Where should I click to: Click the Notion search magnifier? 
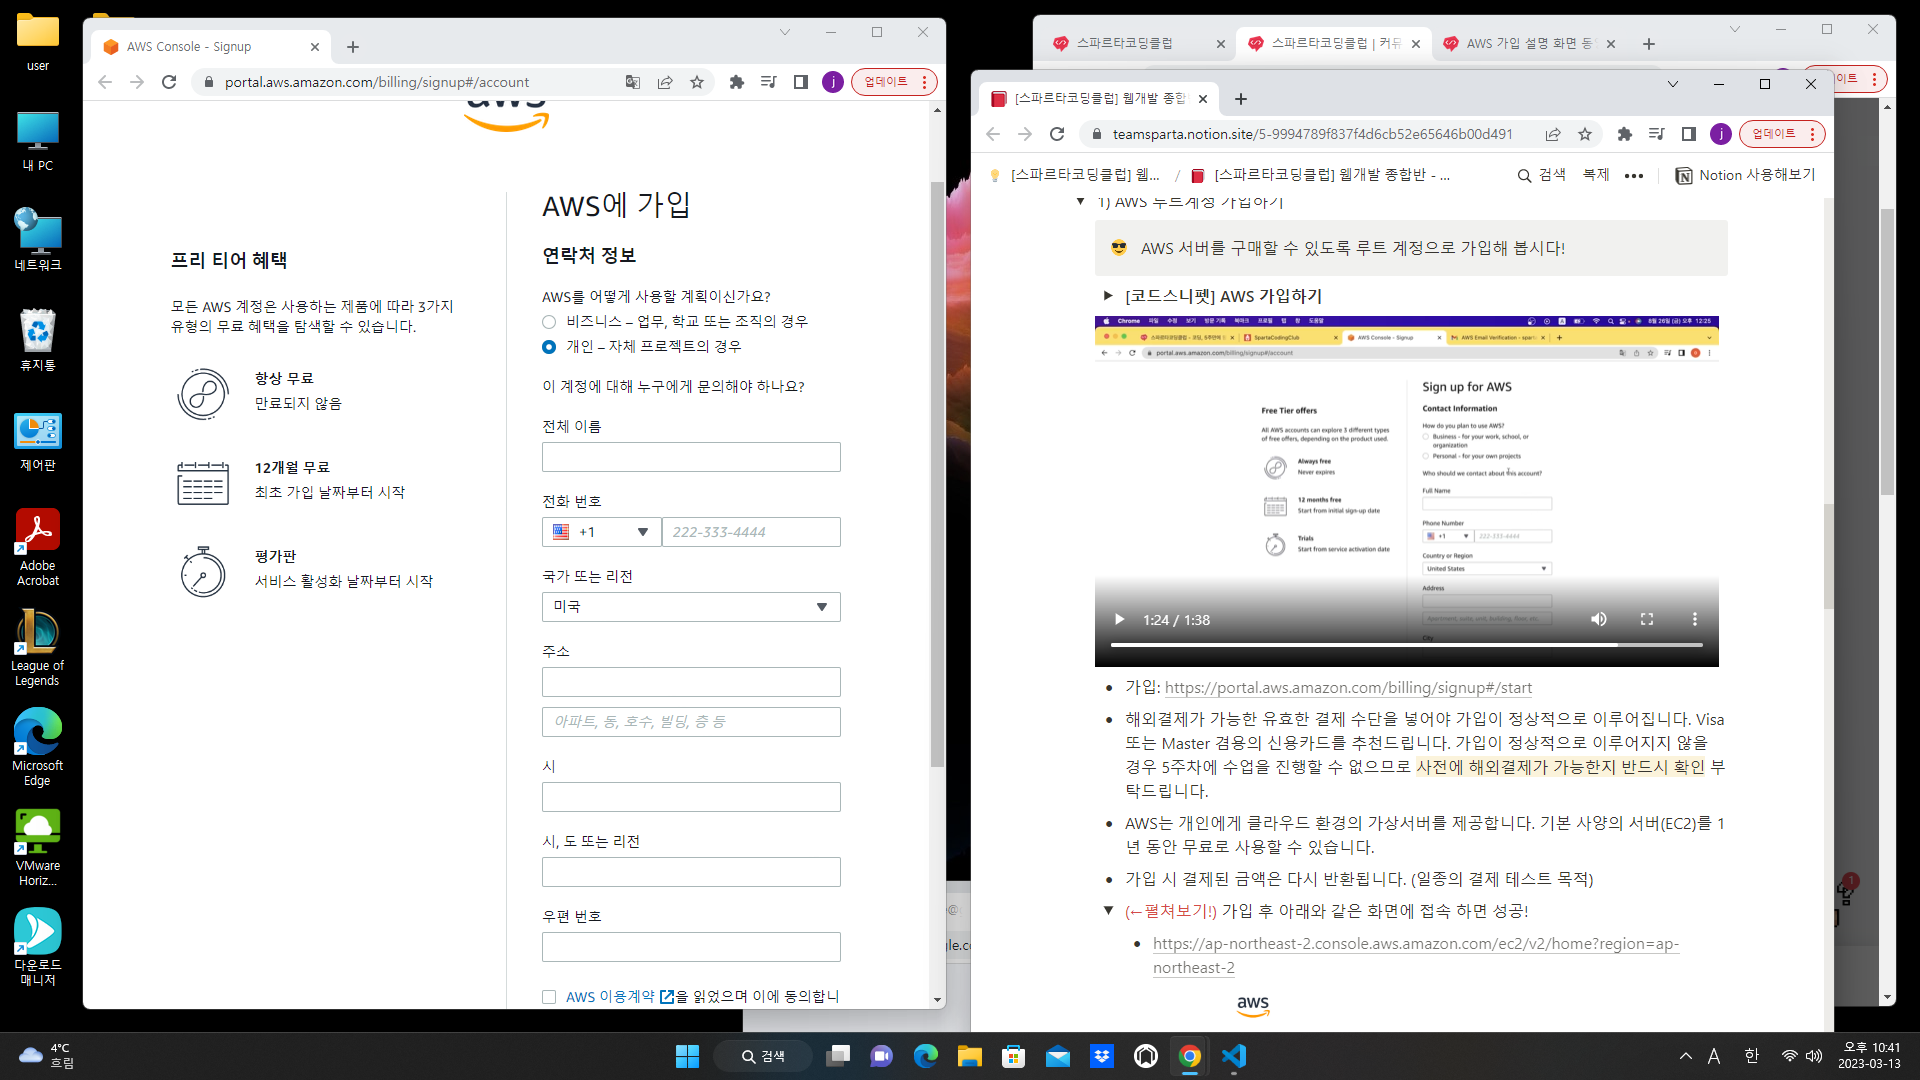pyautogui.click(x=1524, y=175)
